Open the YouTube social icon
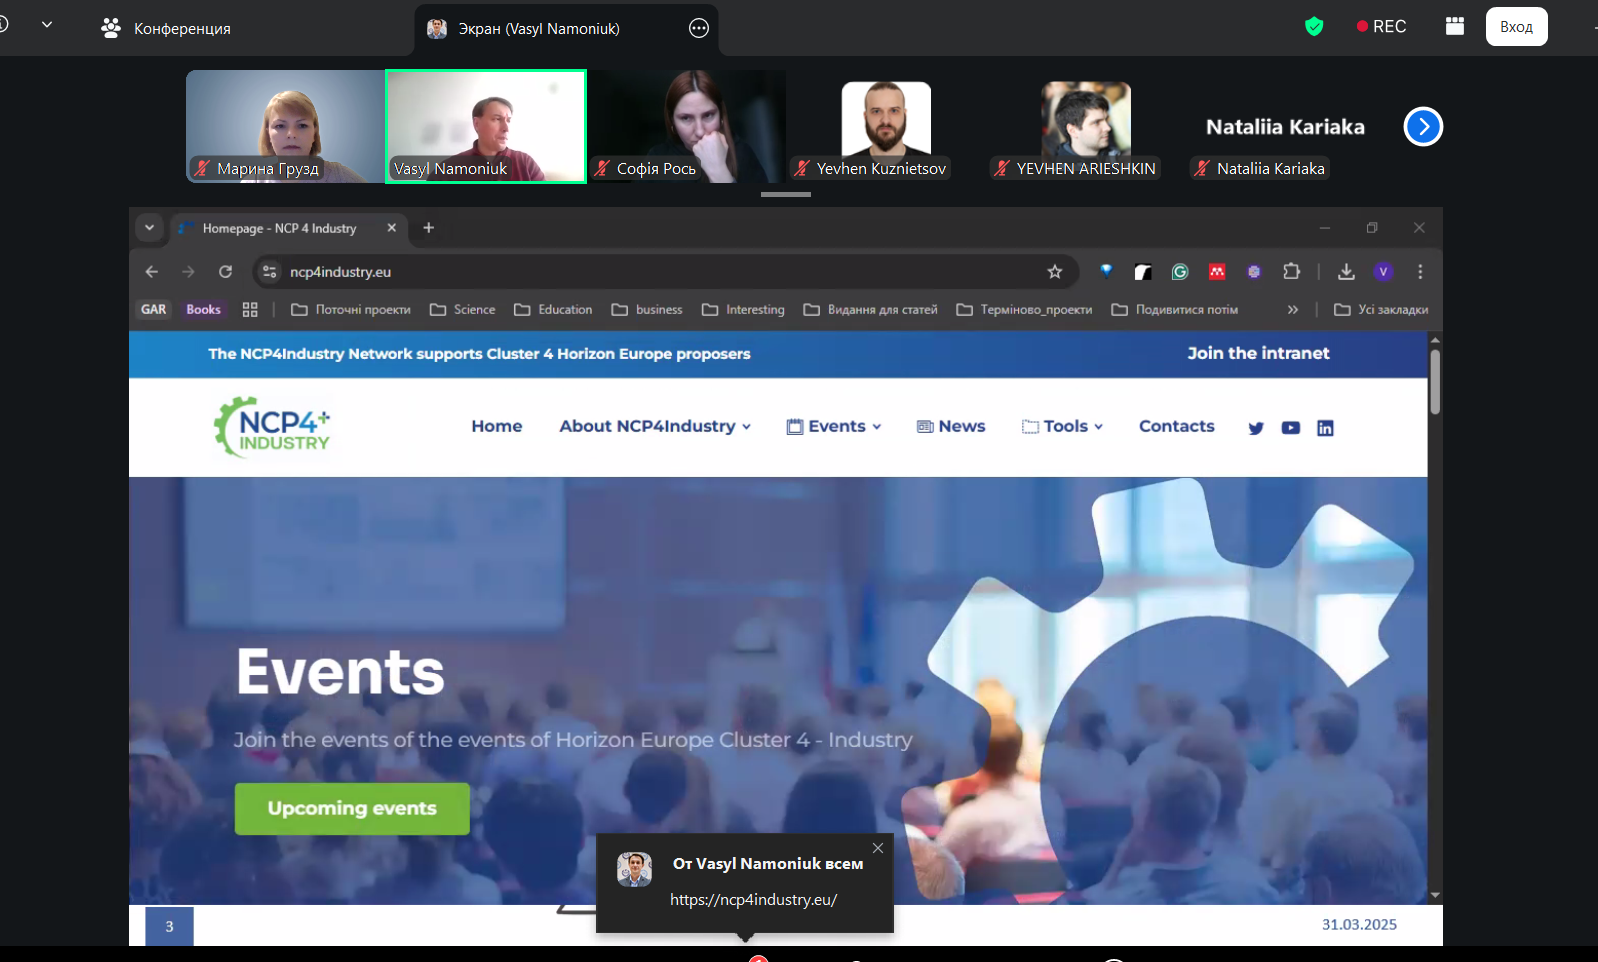This screenshot has width=1598, height=962. [1291, 428]
